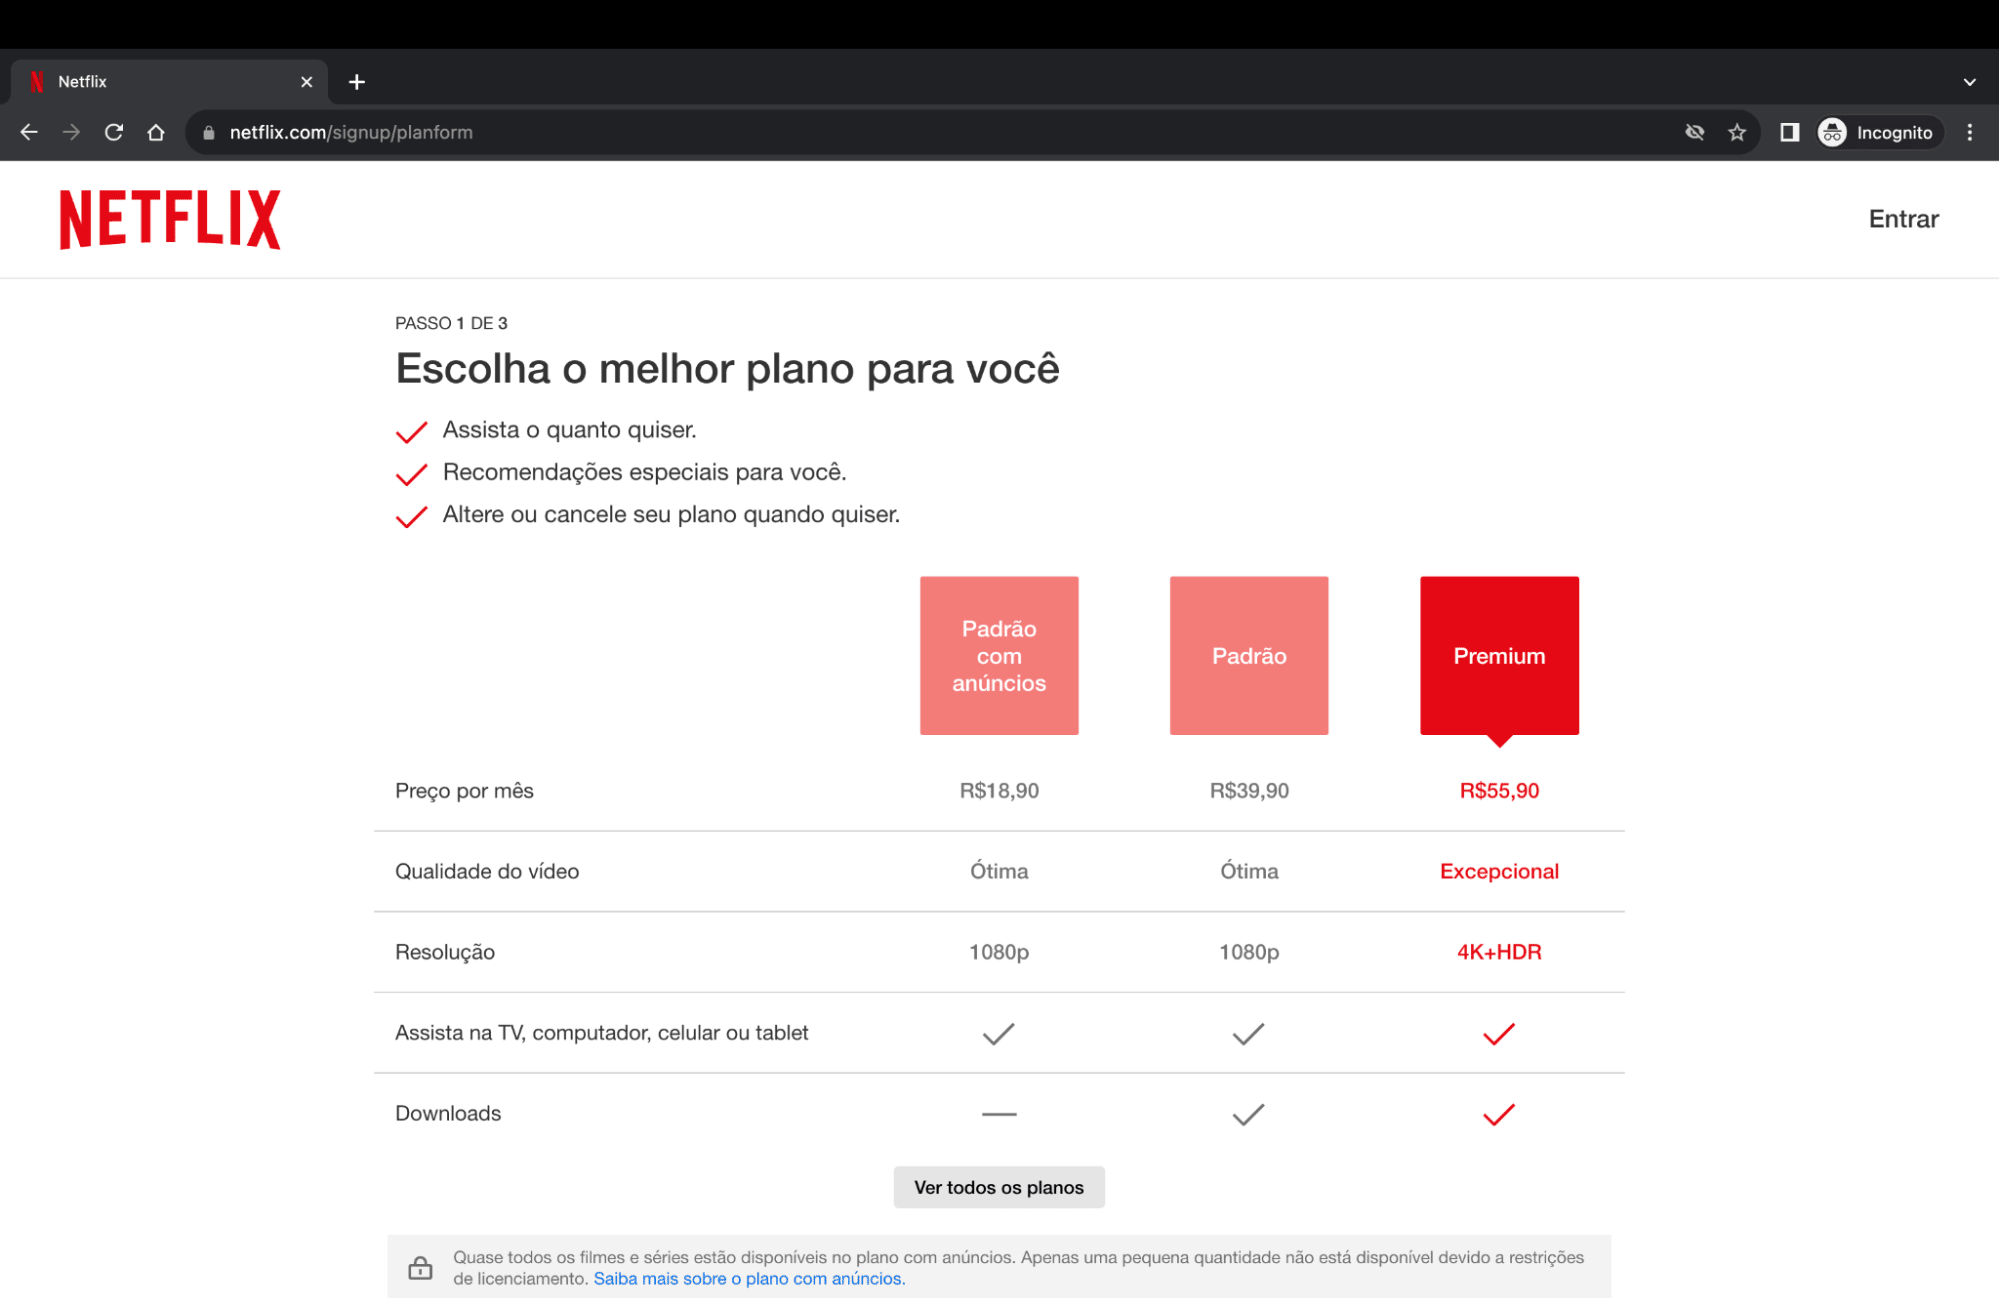Open the side panel icon

[x=1789, y=132]
